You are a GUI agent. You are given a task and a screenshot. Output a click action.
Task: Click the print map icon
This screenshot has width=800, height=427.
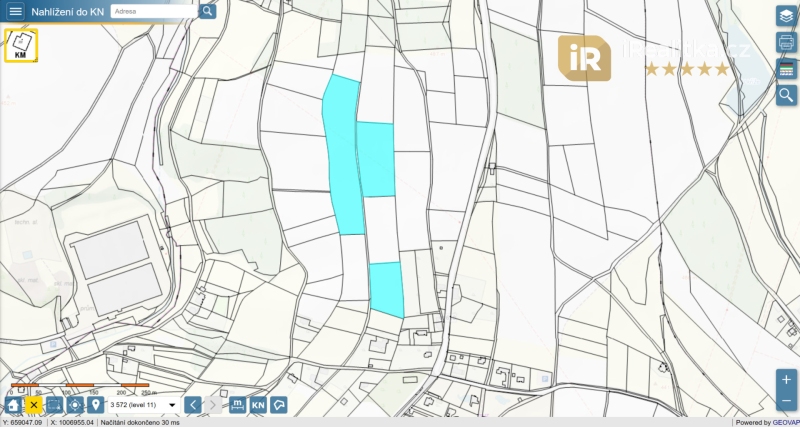(x=787, y=43)
